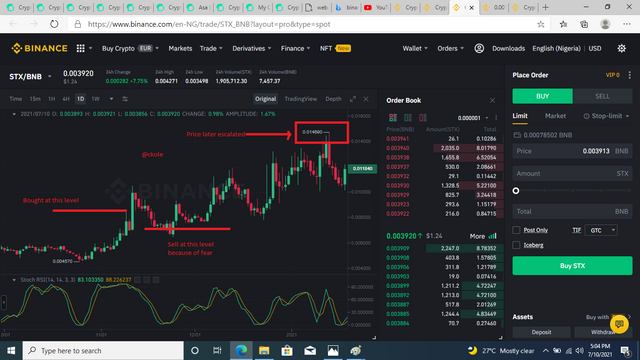Screen dimensions: 640x360
Task: Open File Explorer from taskbar
Action: 264,351
